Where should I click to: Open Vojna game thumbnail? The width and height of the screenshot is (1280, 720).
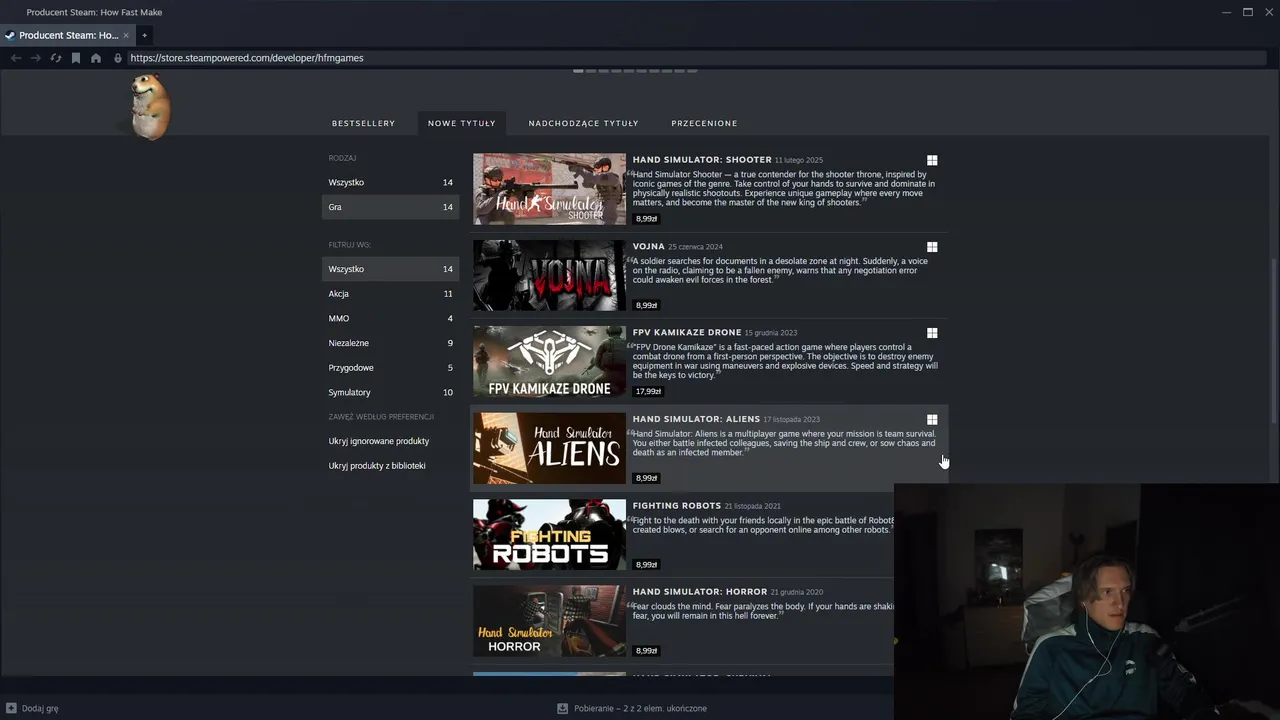point(549,275)
